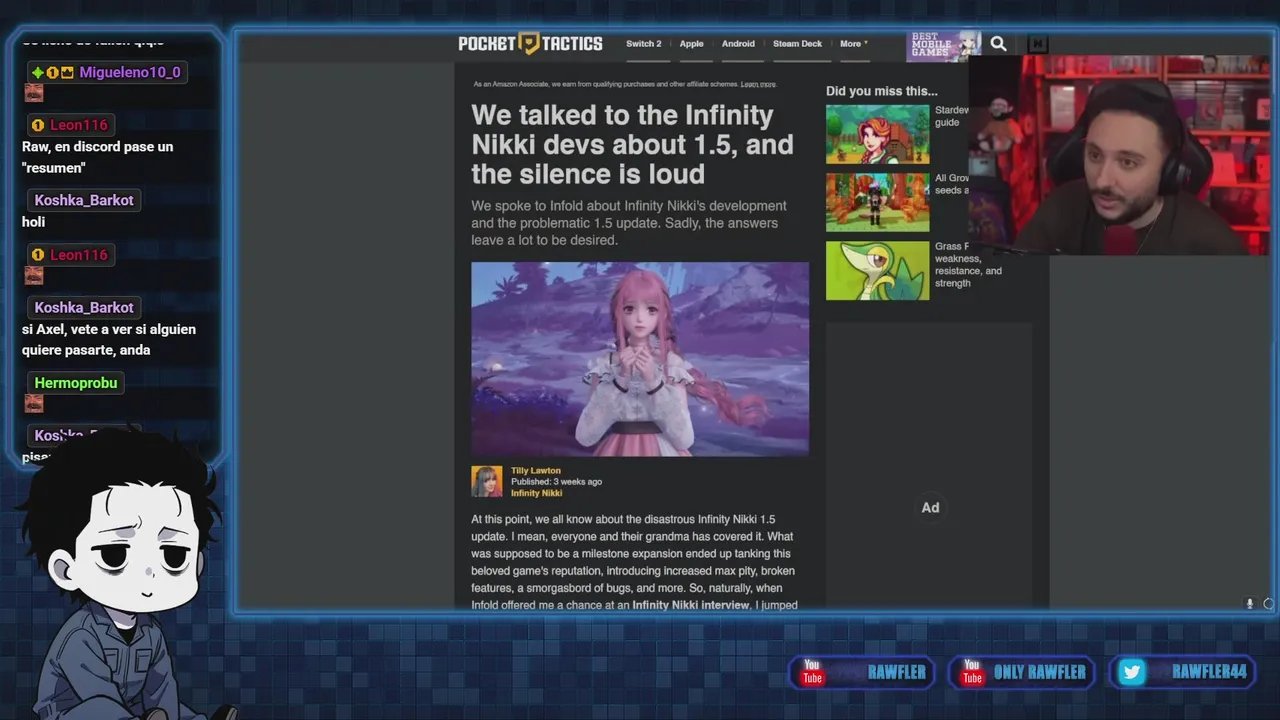The width and height of the screenshot is (1280, 720).
Task: Click the Koshka_Barkot username above si Axel message
Action: point(84,307)
